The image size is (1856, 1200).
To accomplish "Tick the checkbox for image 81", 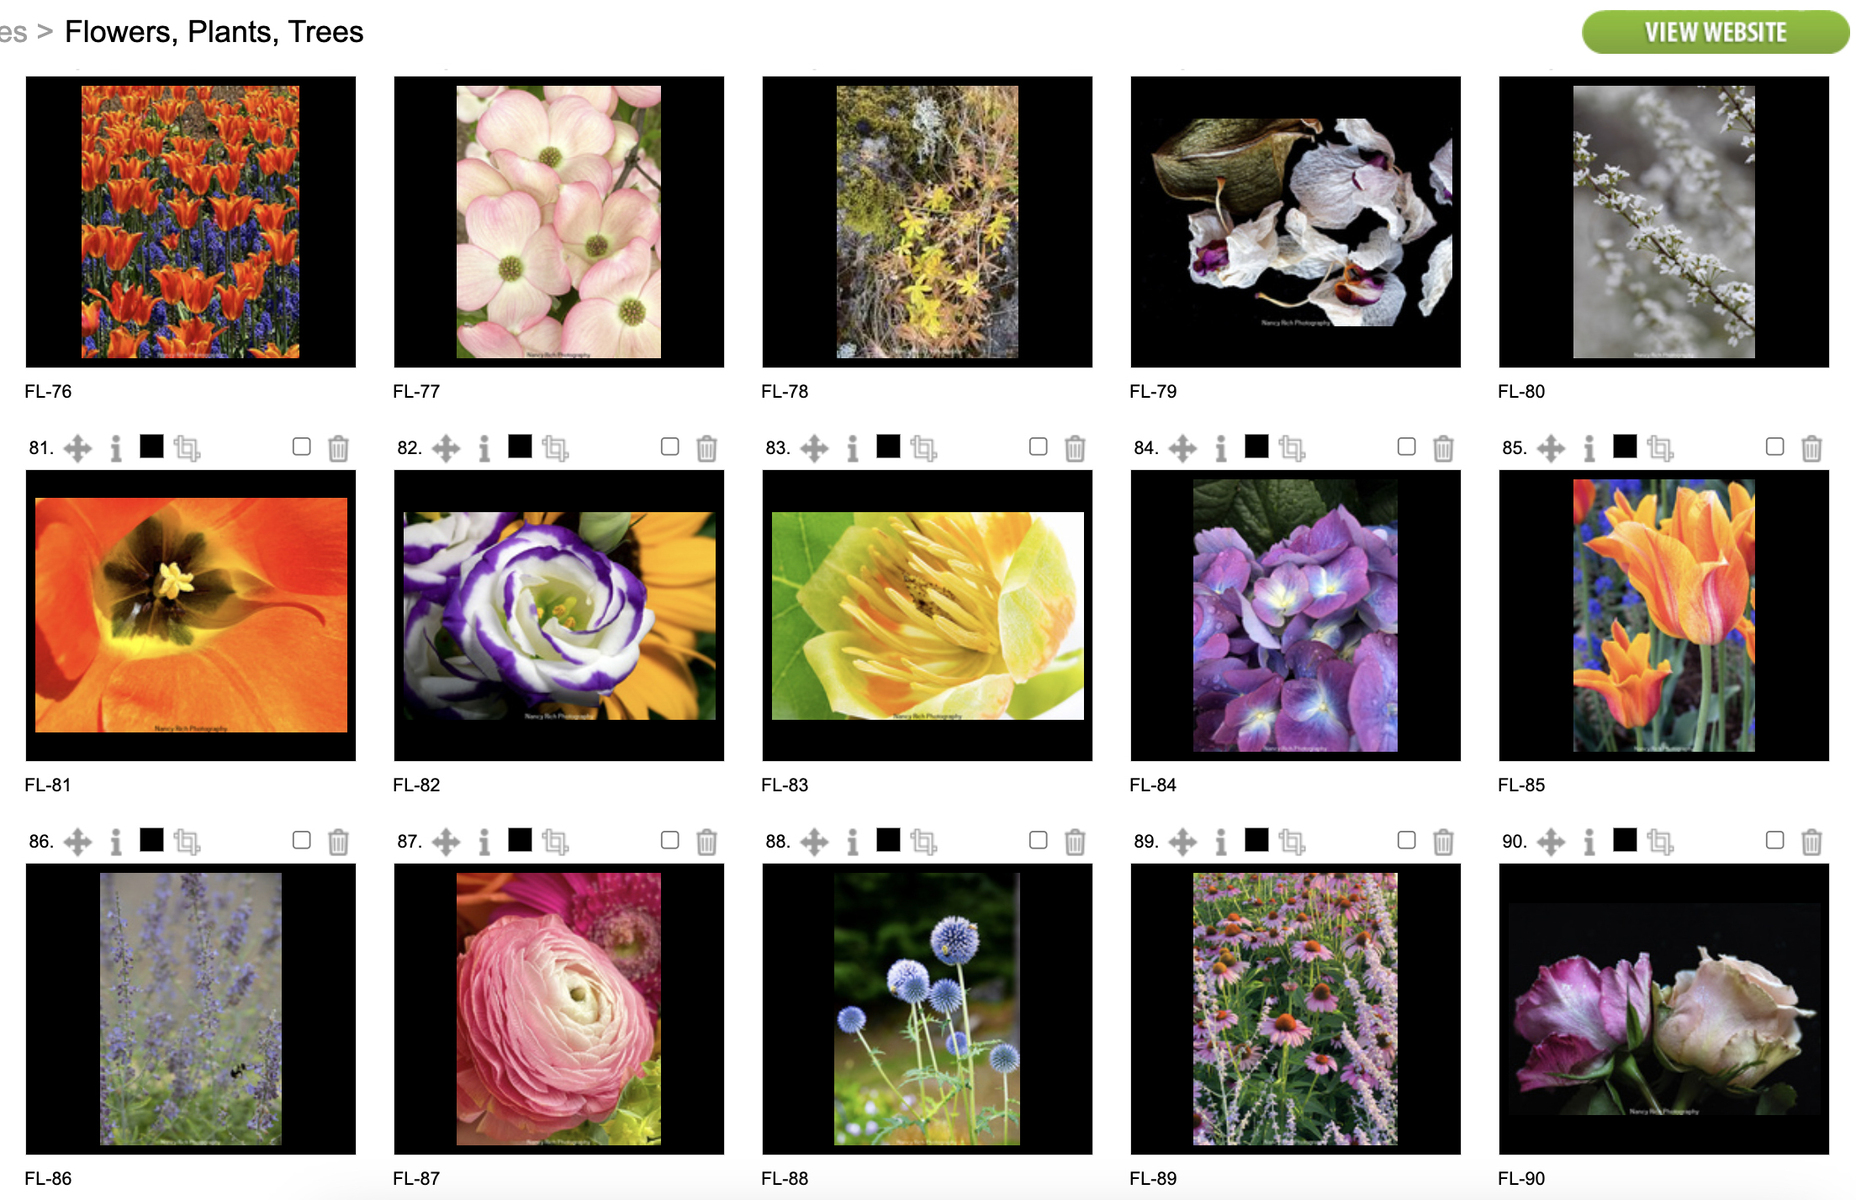I will [301, 446].
